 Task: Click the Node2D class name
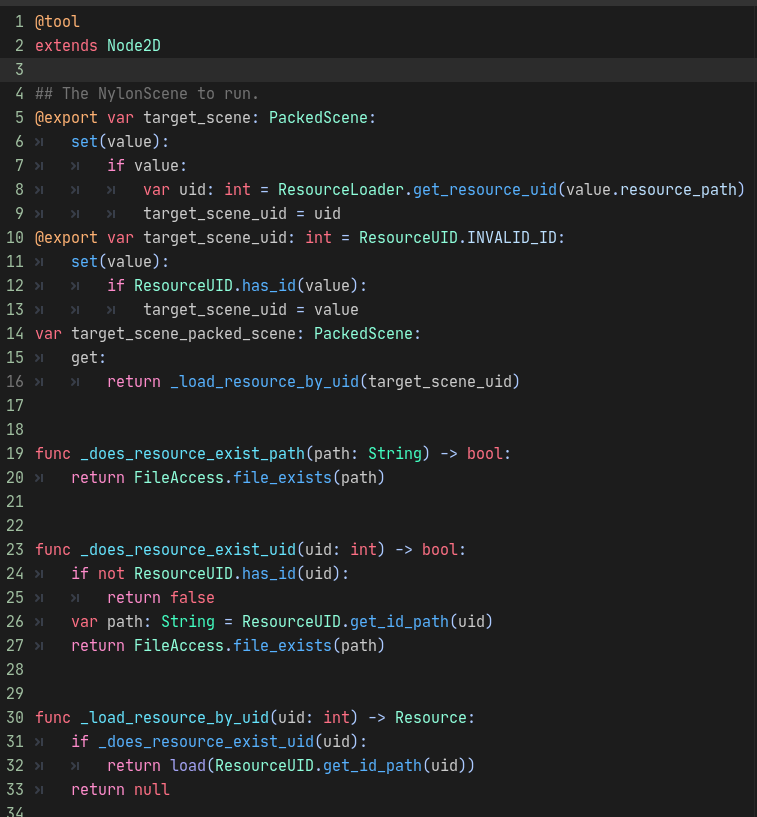pos(134,46)
